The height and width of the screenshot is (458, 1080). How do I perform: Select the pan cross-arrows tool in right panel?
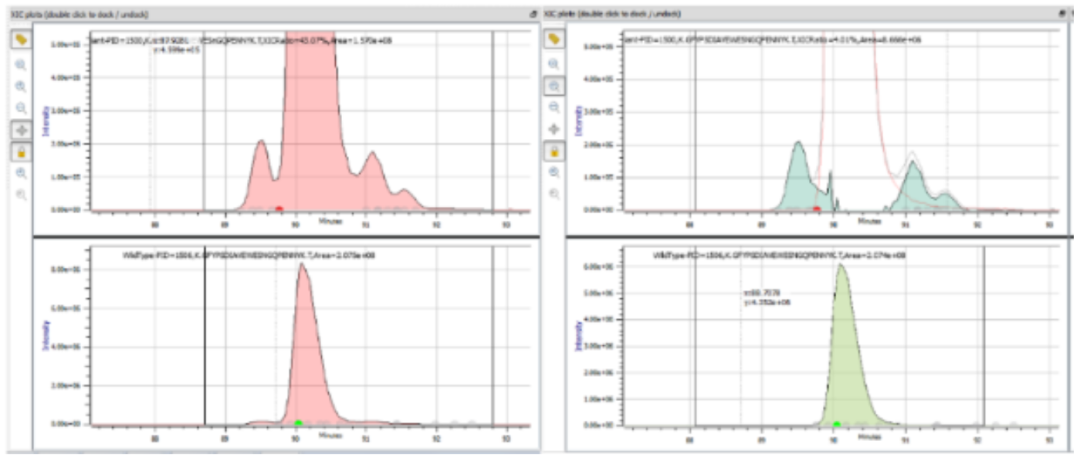pos(554,129)
